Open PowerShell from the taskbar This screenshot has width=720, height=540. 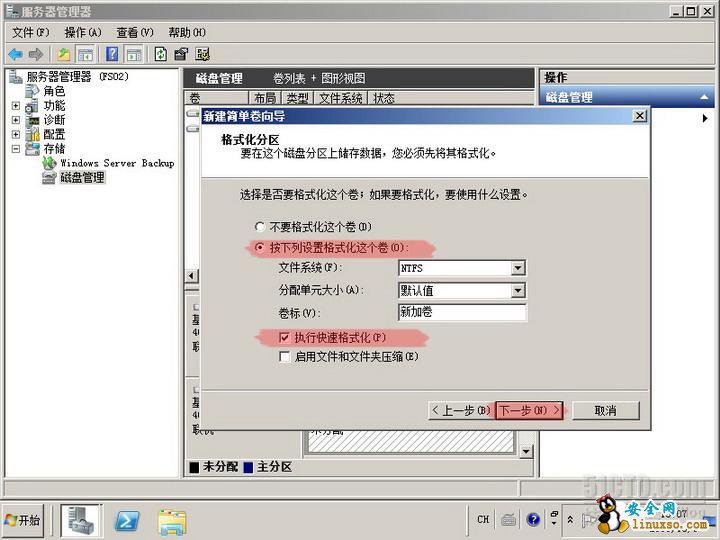click(x=127, y=520)
